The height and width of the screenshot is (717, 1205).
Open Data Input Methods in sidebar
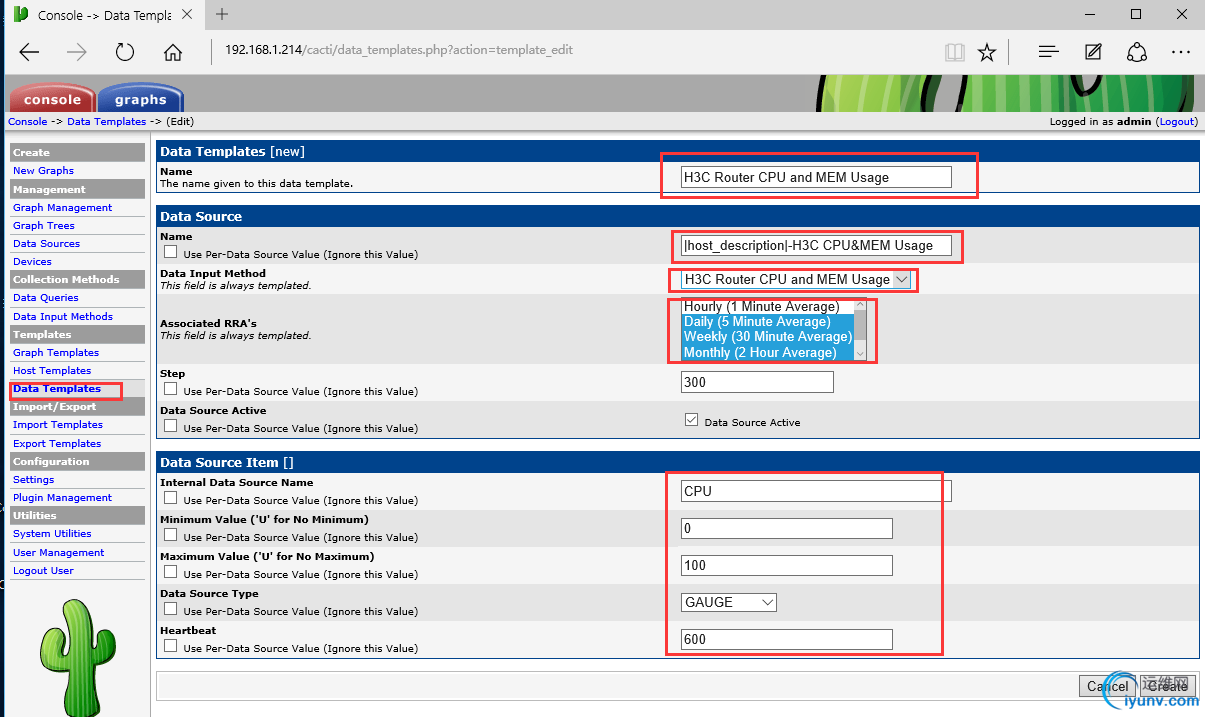tap(63, 316)
